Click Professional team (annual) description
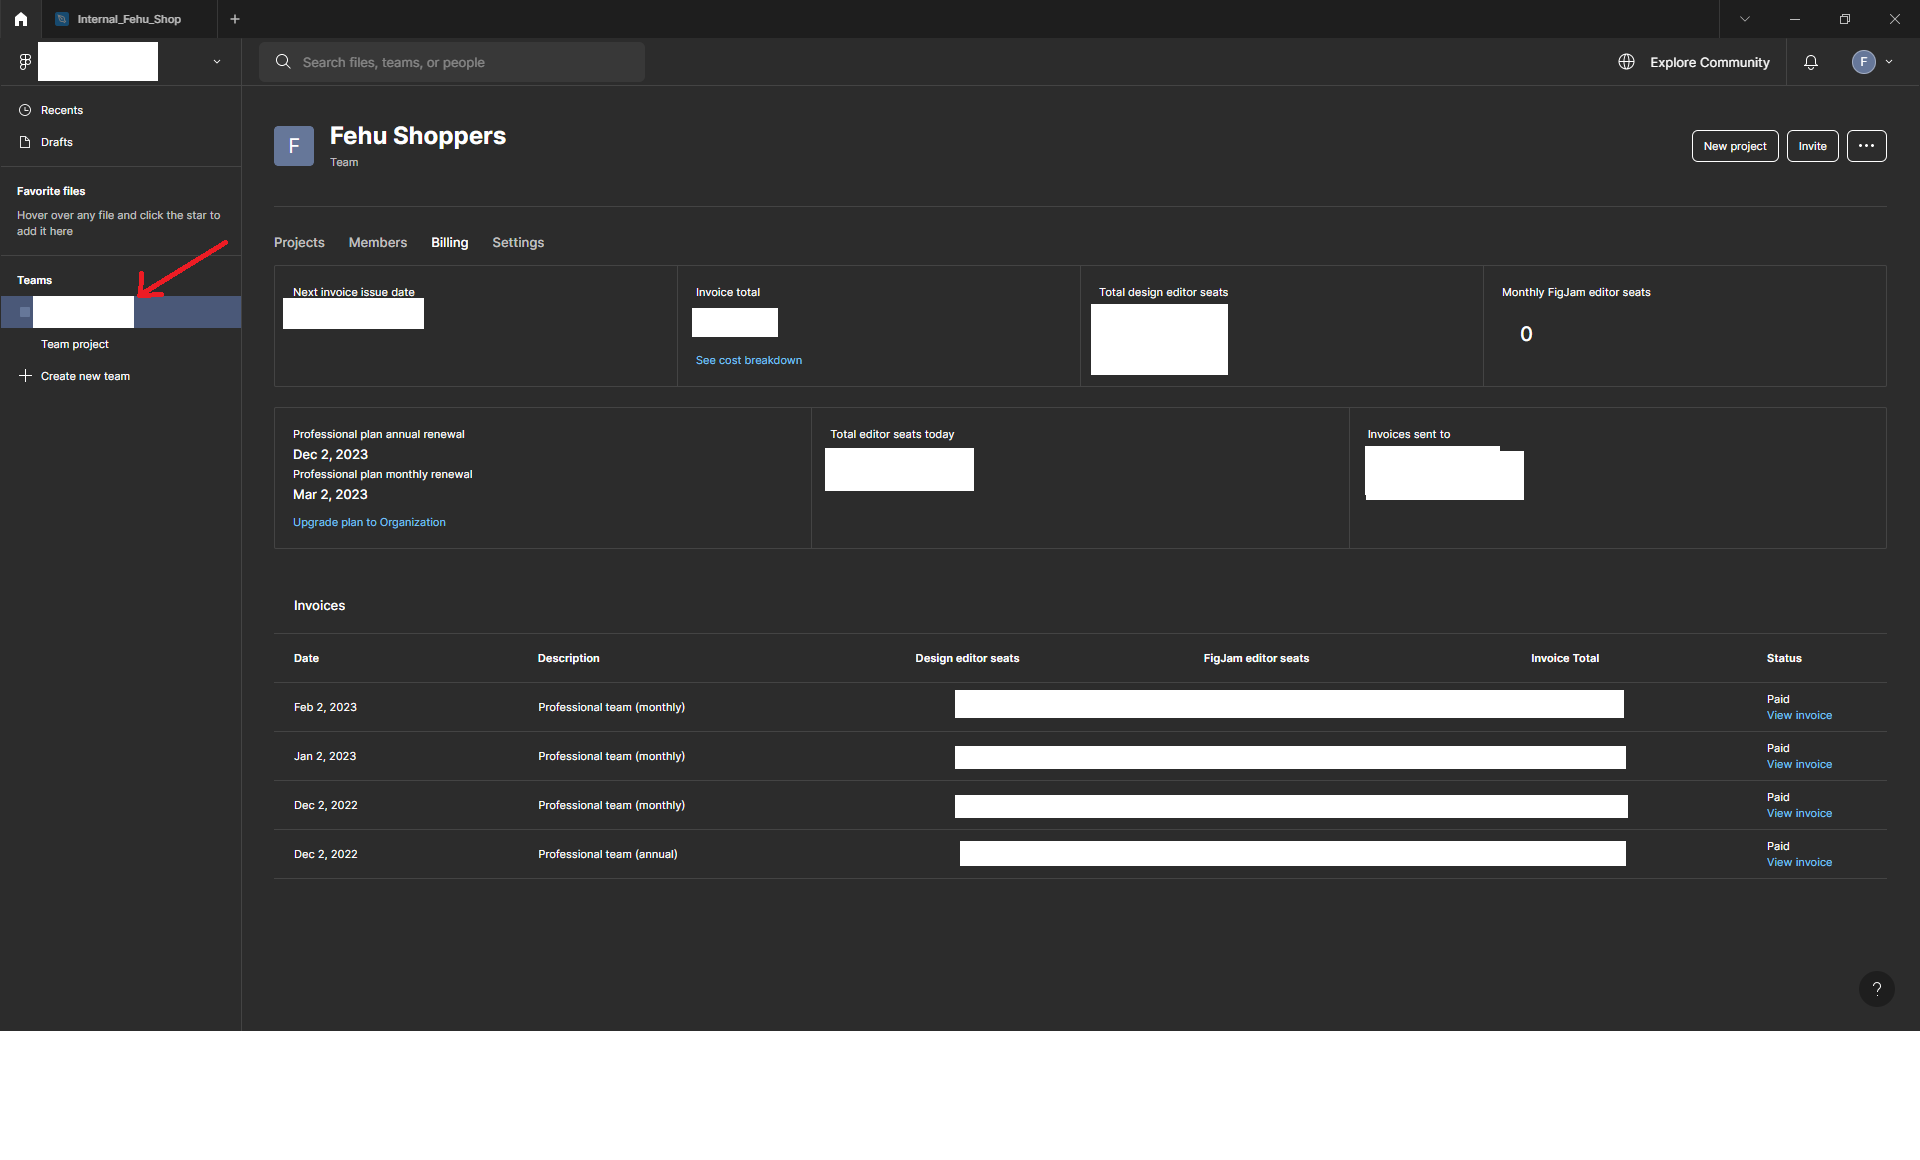Image resolution: width=1920 pixels, height=1160 pixels. [x=608, y=854]
